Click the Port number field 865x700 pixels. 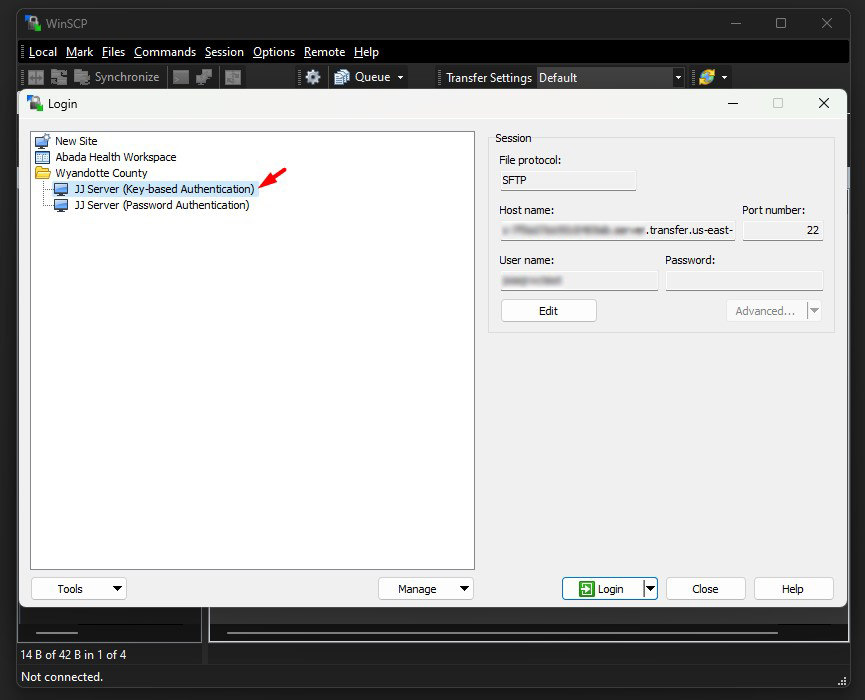[783, 230]
